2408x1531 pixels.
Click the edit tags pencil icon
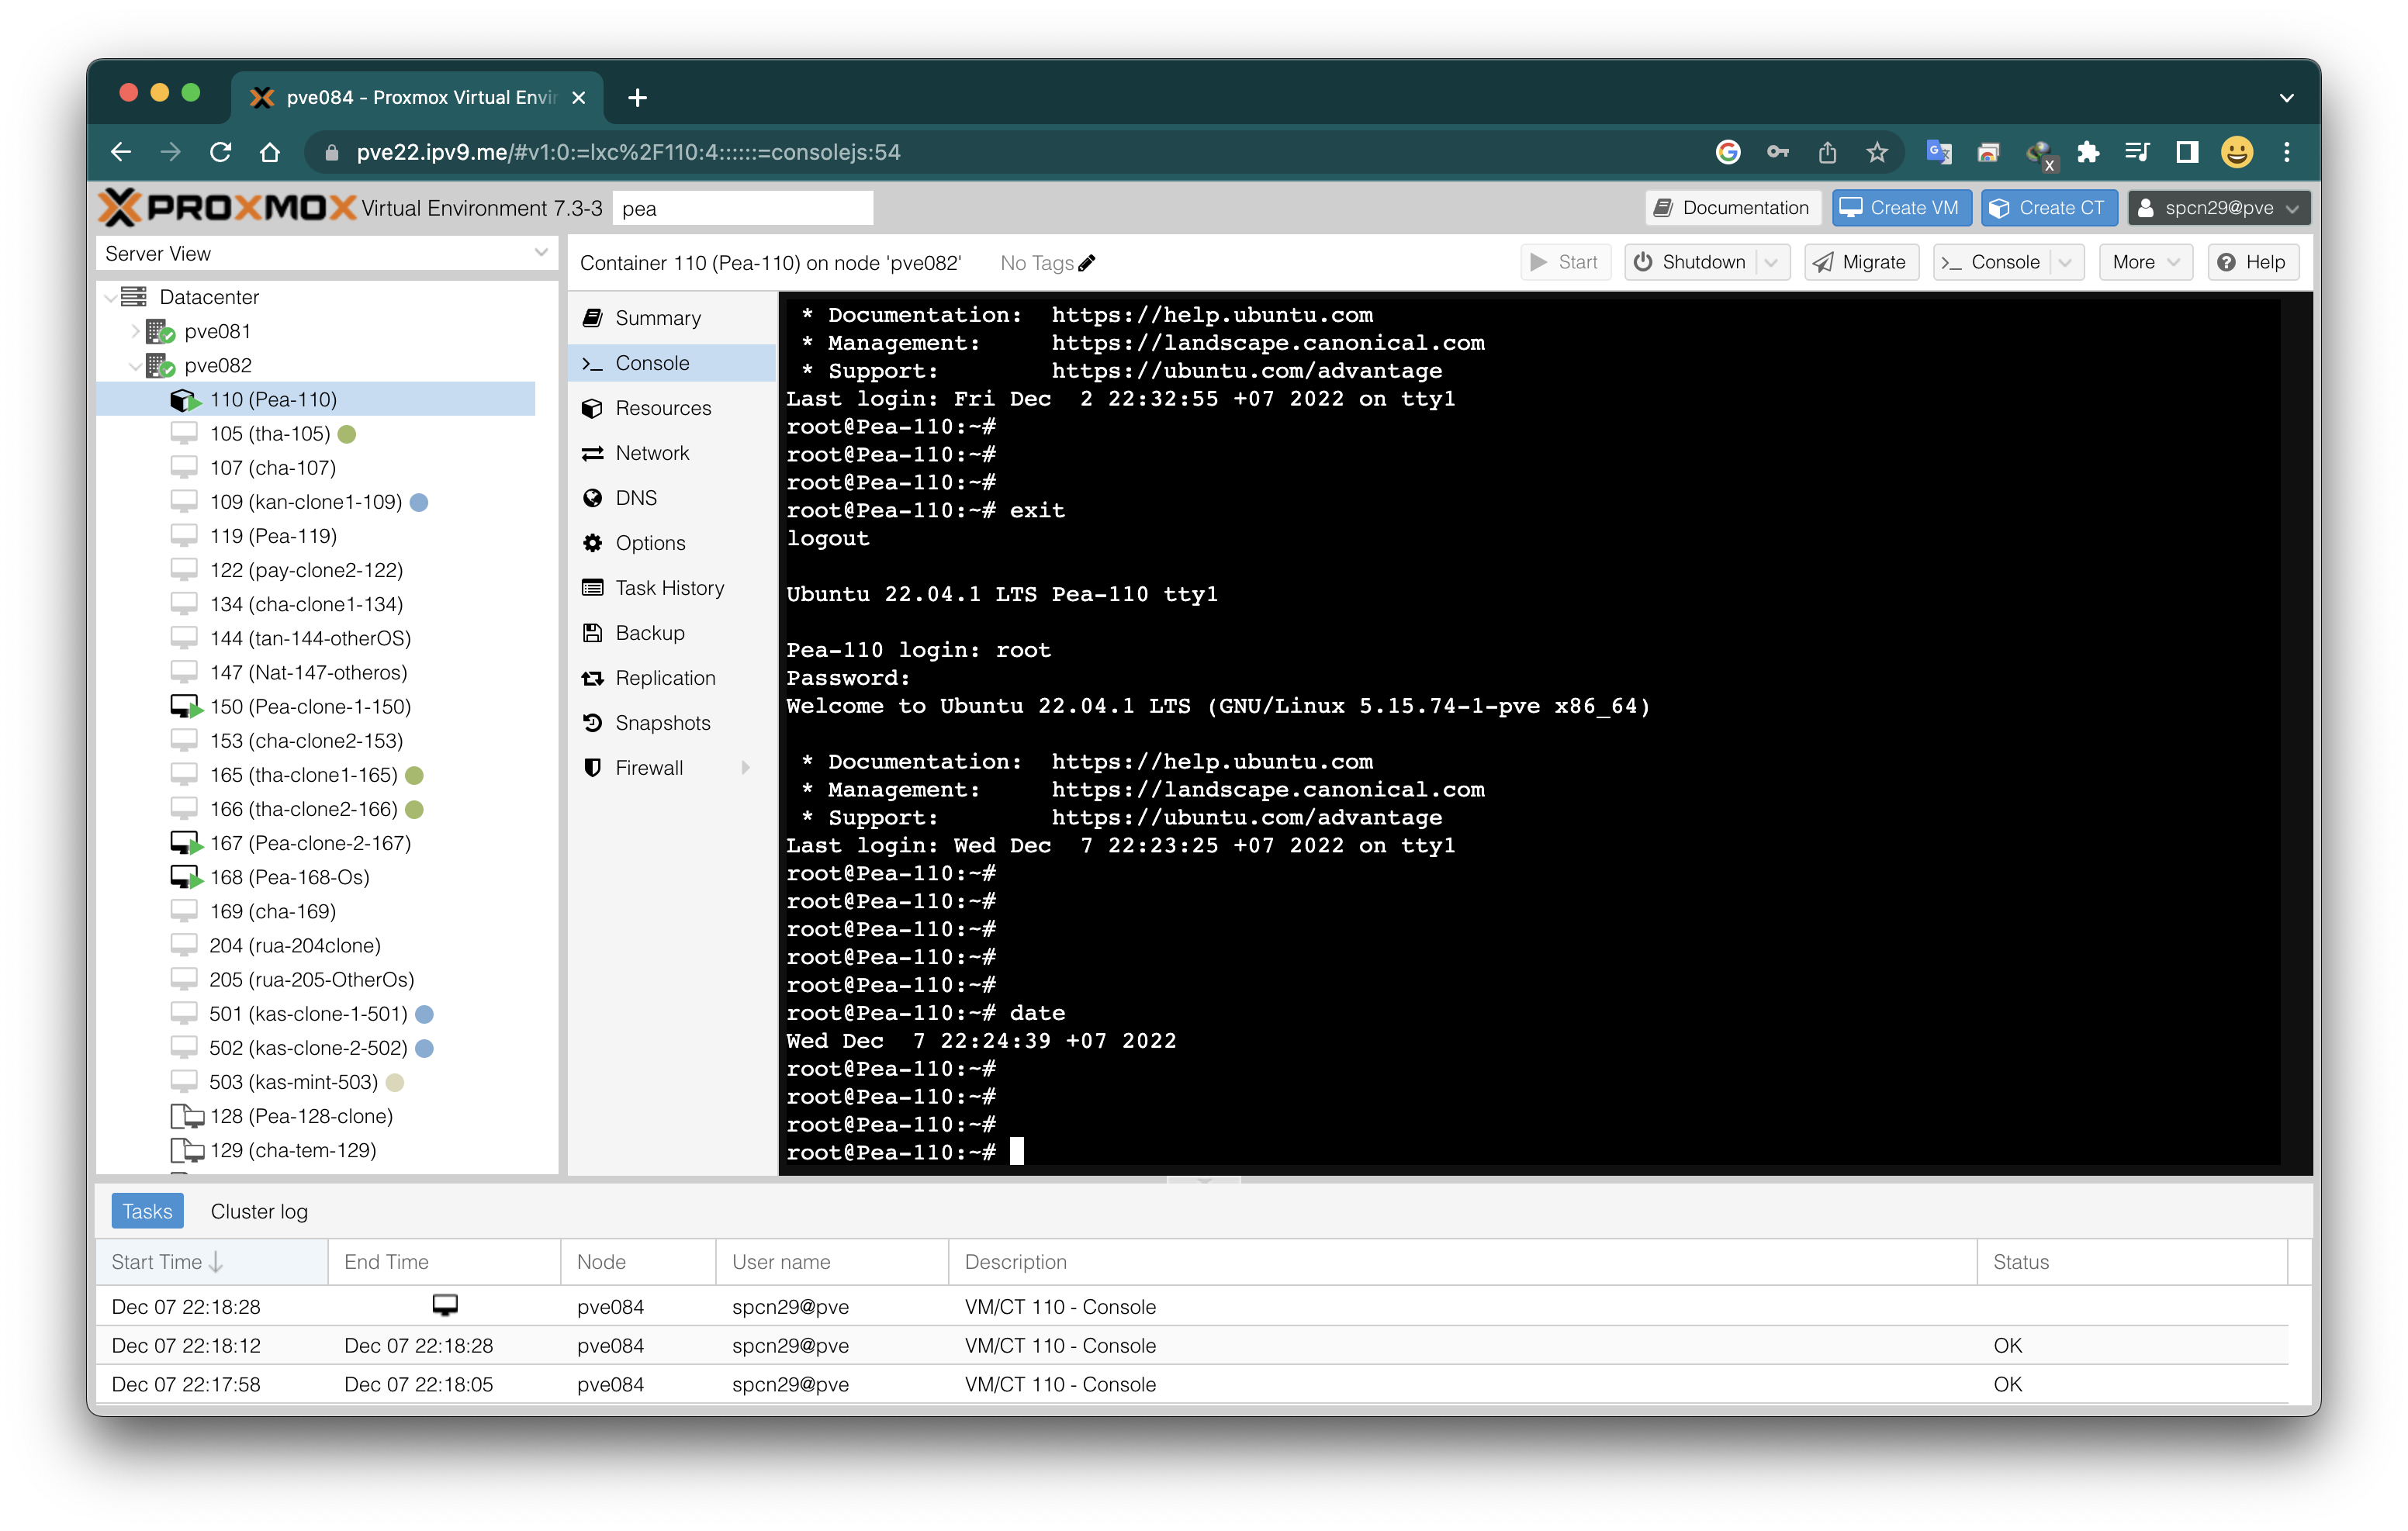pyautogui.click(x=1087, y=263)
